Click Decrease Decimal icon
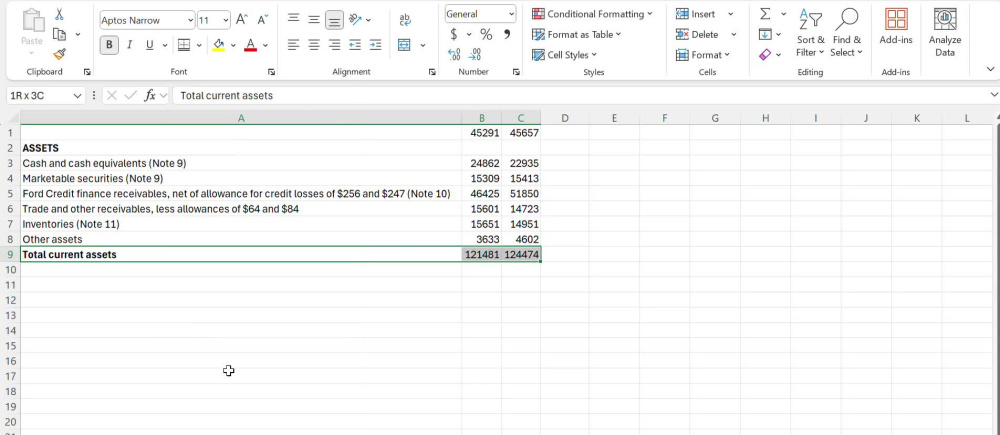Viewport: 1000px width, 435px height. [x=474, y=55]
